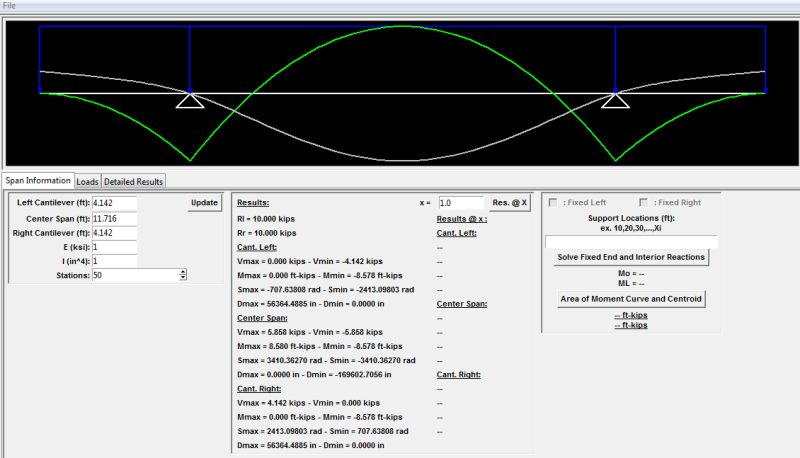Enable the Fixed Right checkbox
The width and height of the screenshot is (800, 458).
pyautogui.click(x=643, y=202)
